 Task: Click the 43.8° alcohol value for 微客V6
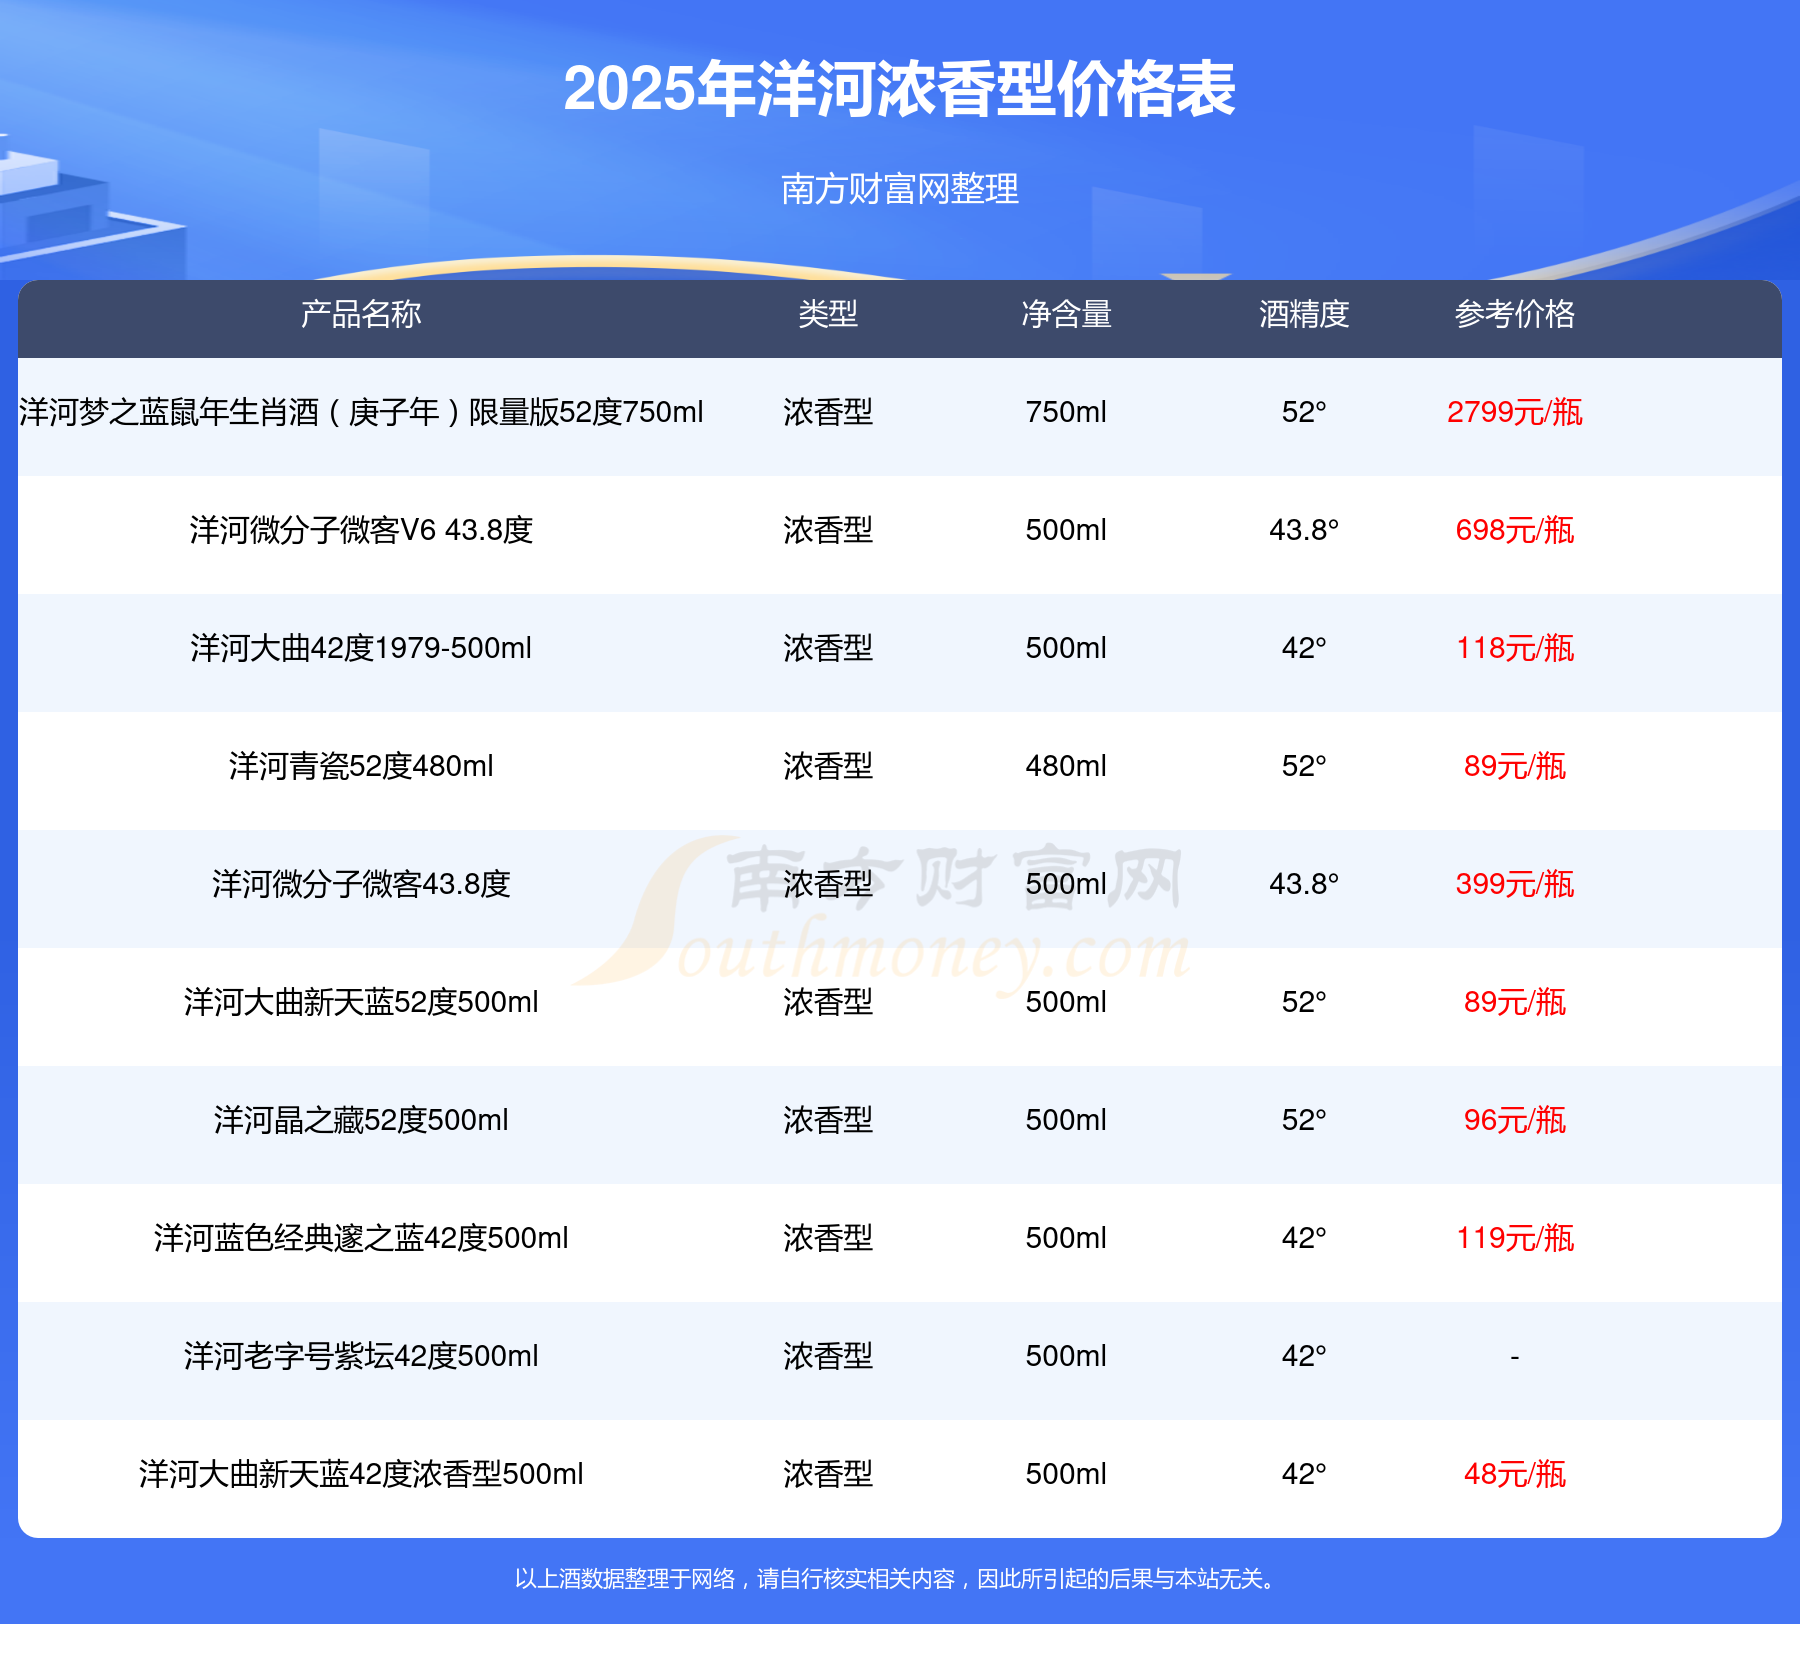tap(1304, 530)
